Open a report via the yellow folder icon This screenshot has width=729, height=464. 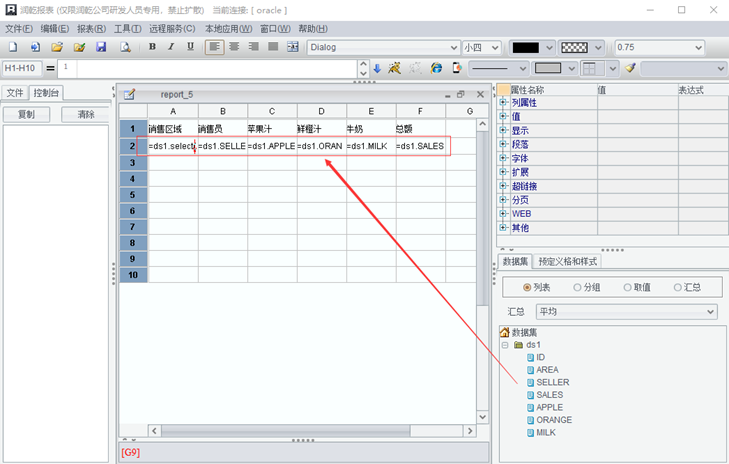tap(57, 47)
